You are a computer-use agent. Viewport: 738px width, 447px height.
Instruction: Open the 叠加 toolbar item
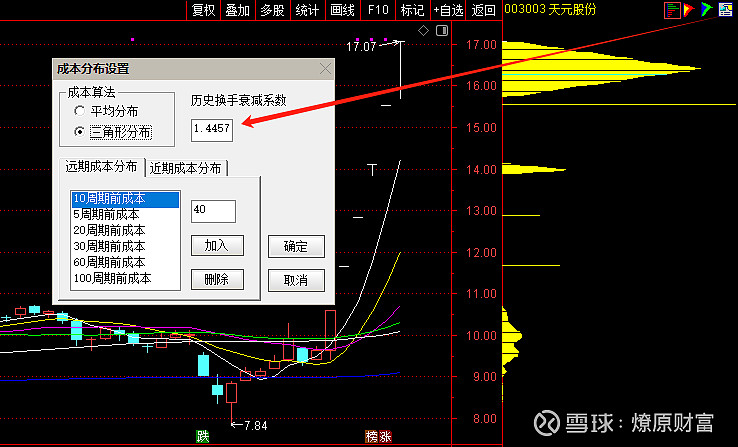238,10
